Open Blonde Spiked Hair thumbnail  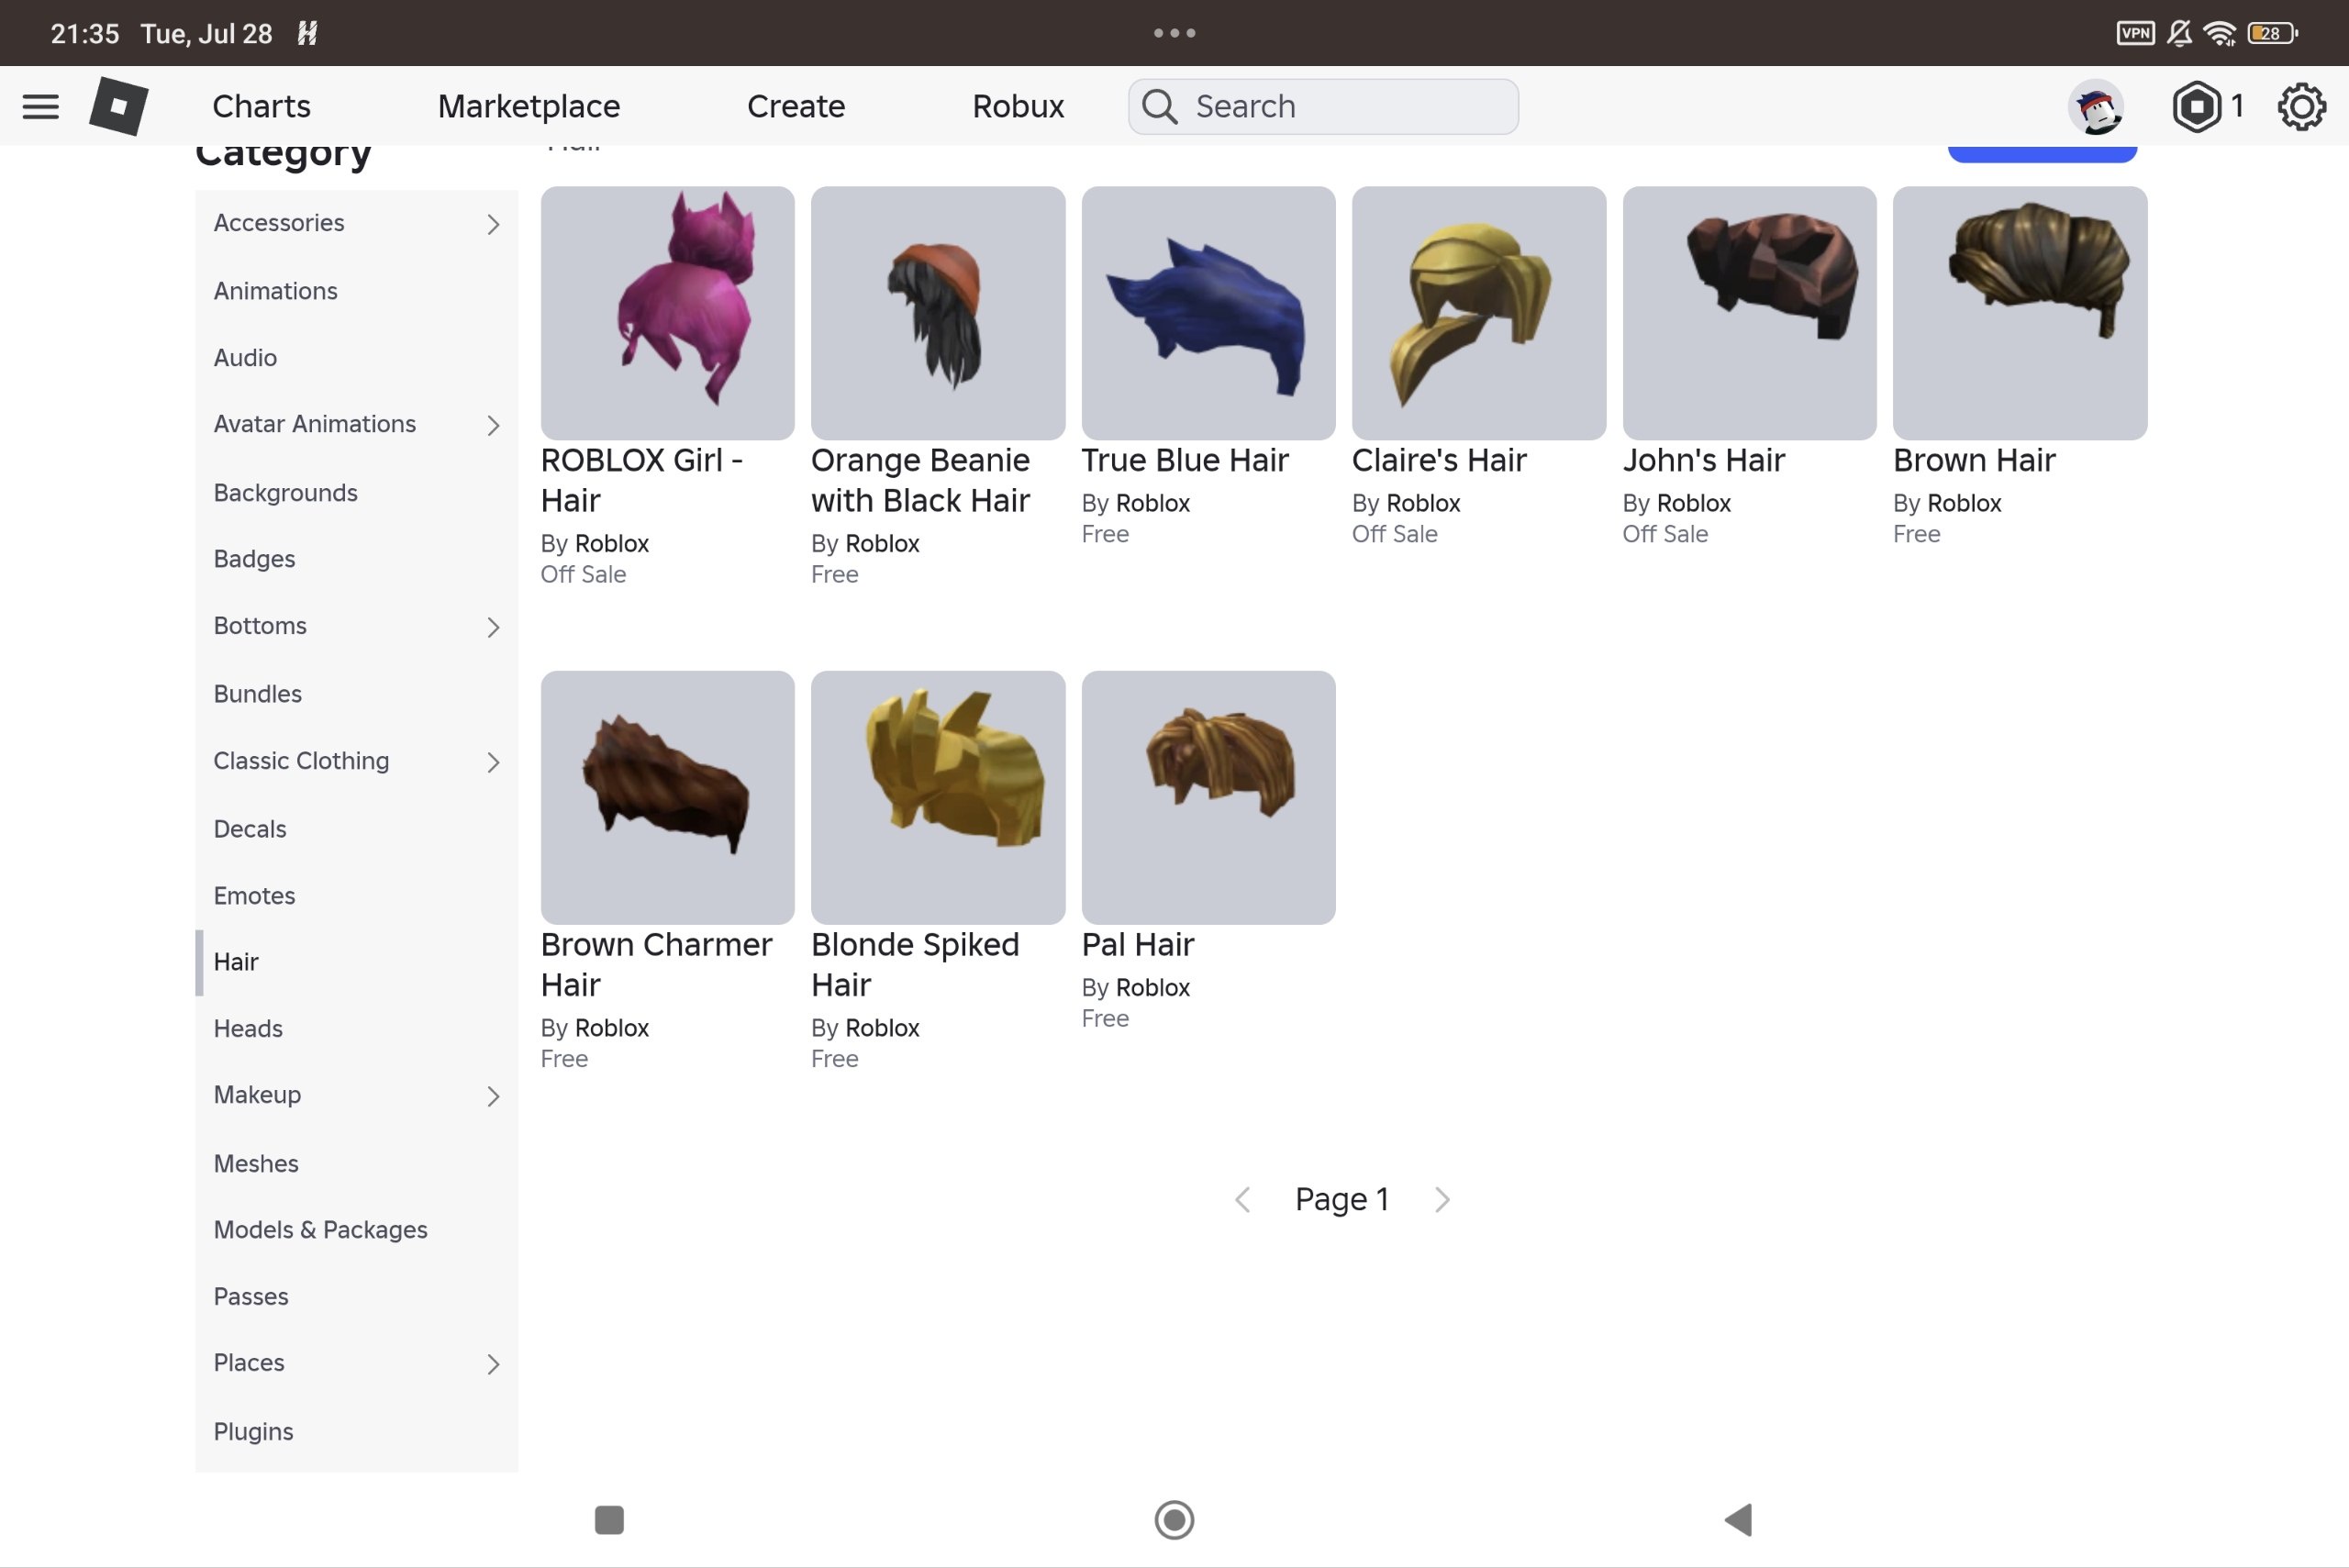938,798
